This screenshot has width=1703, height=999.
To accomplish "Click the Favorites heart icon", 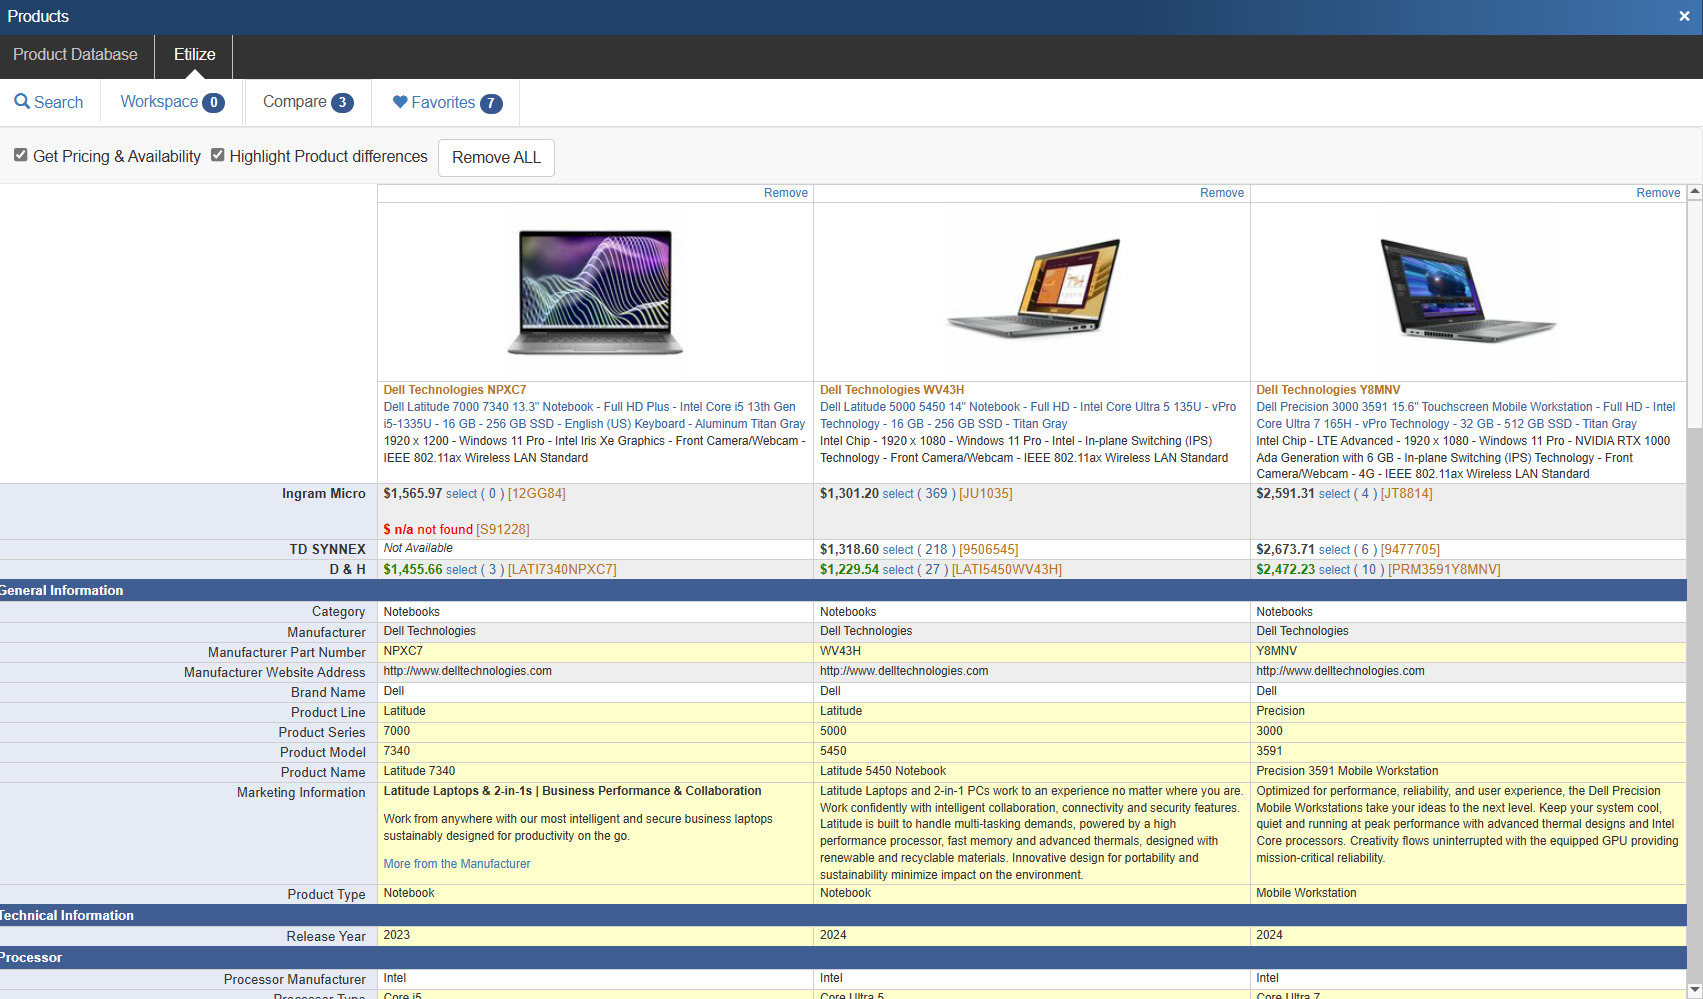I will pos(400,102).
